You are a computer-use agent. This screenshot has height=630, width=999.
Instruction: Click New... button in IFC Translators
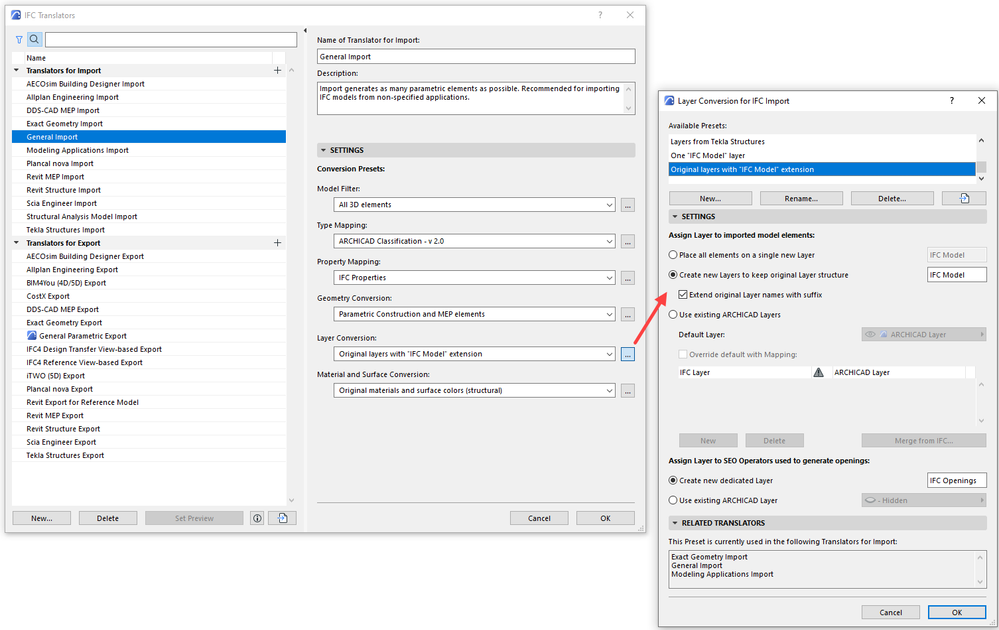[x=42, y=519]
